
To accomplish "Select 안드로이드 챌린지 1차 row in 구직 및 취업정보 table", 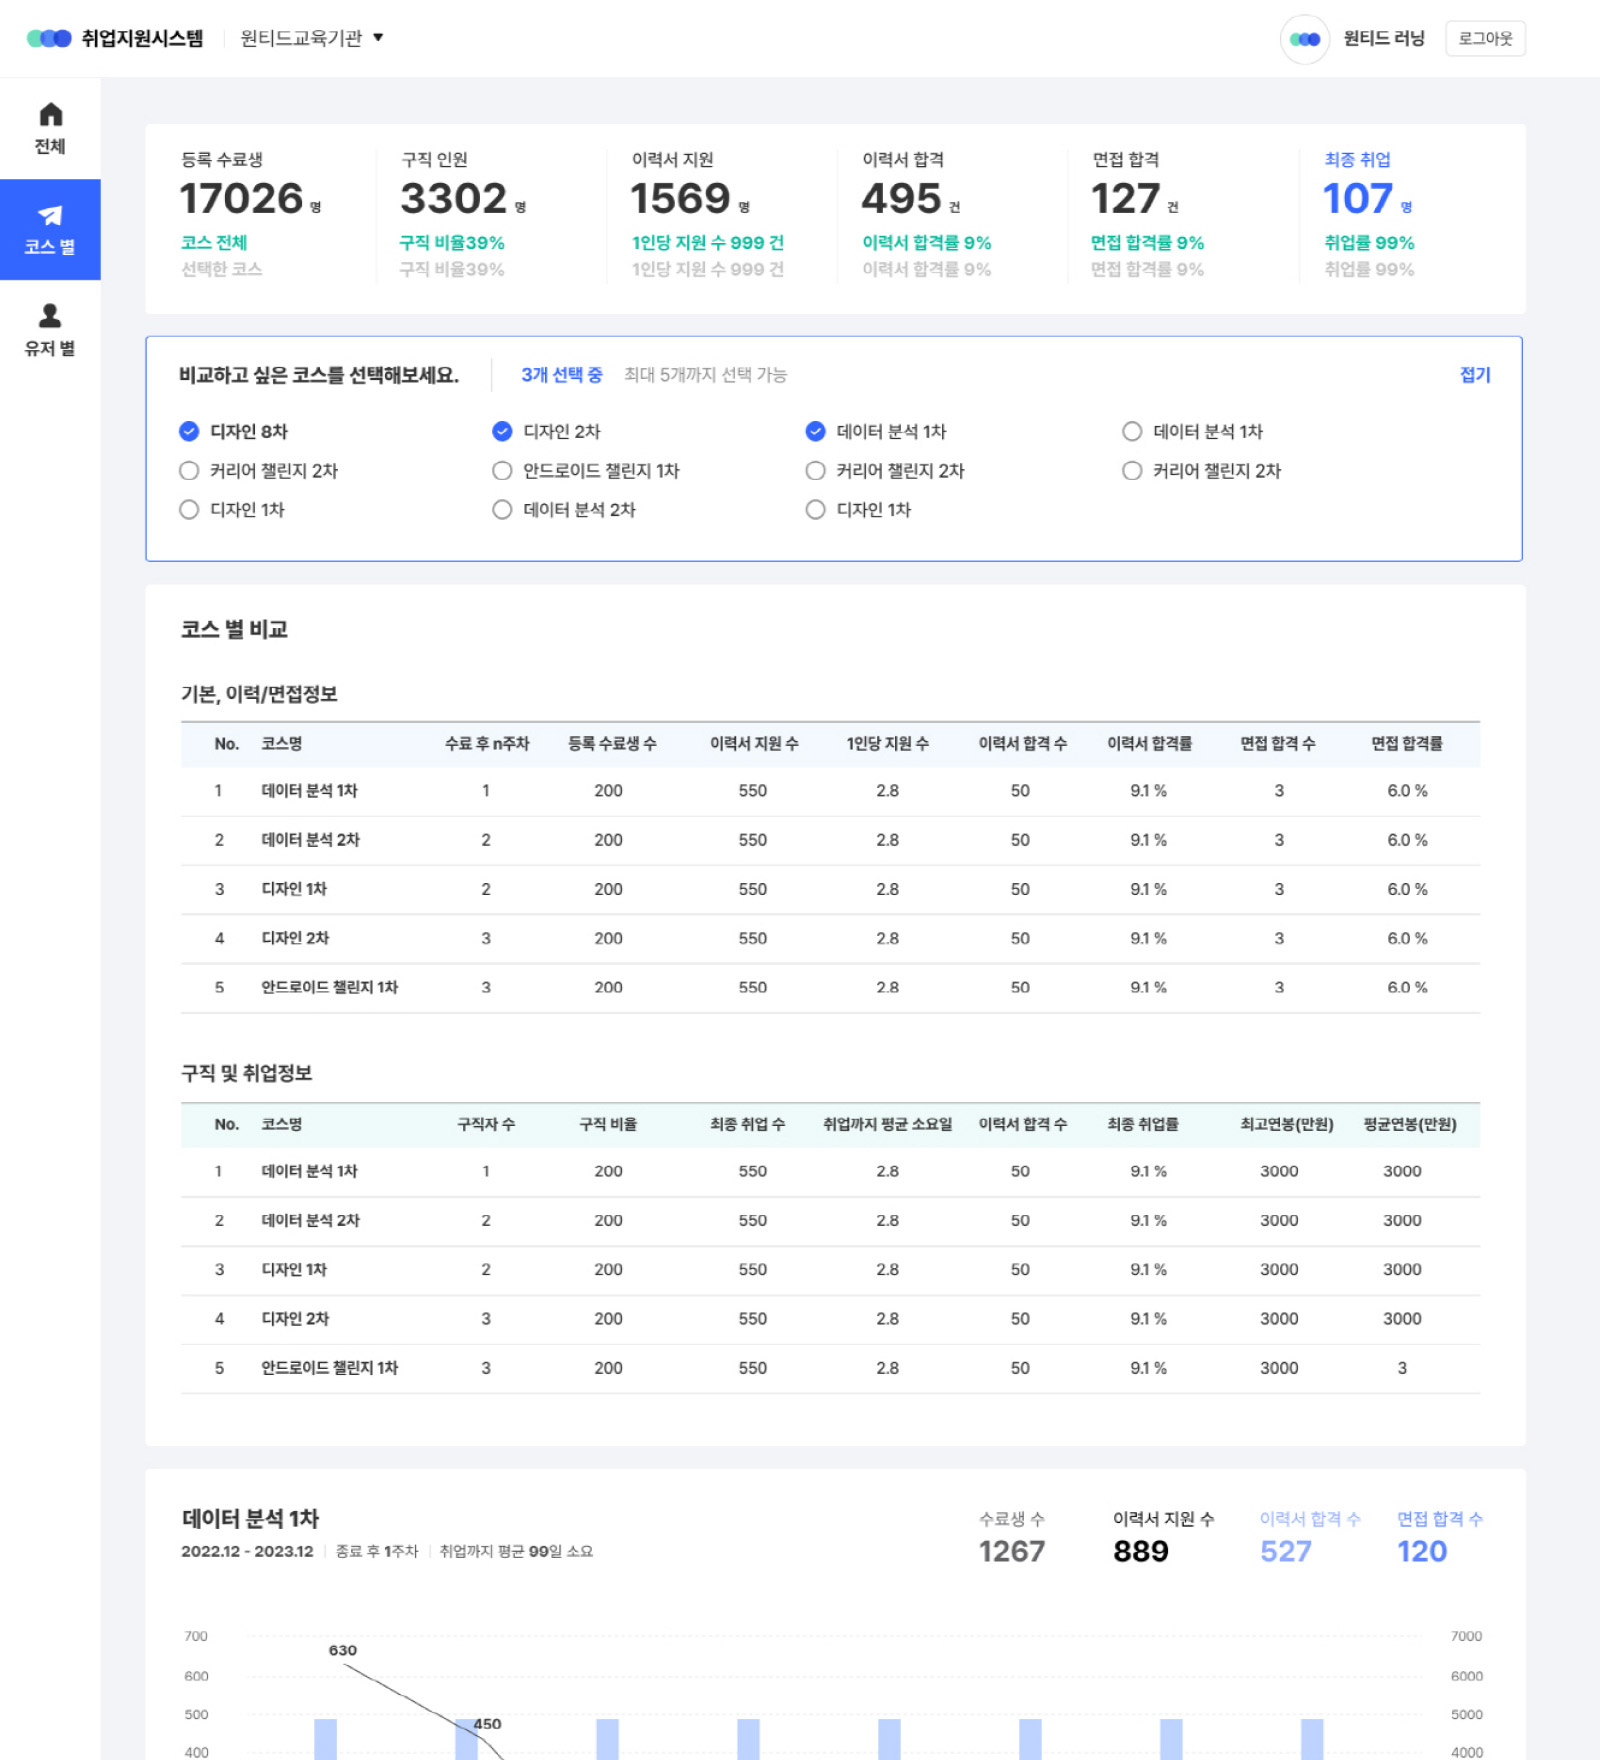I will 830,1368.
